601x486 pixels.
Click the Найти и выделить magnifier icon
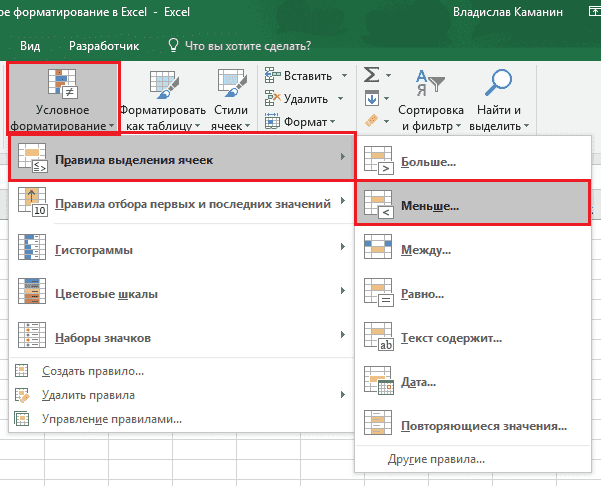pyautogui.click(x=498, y=82)
